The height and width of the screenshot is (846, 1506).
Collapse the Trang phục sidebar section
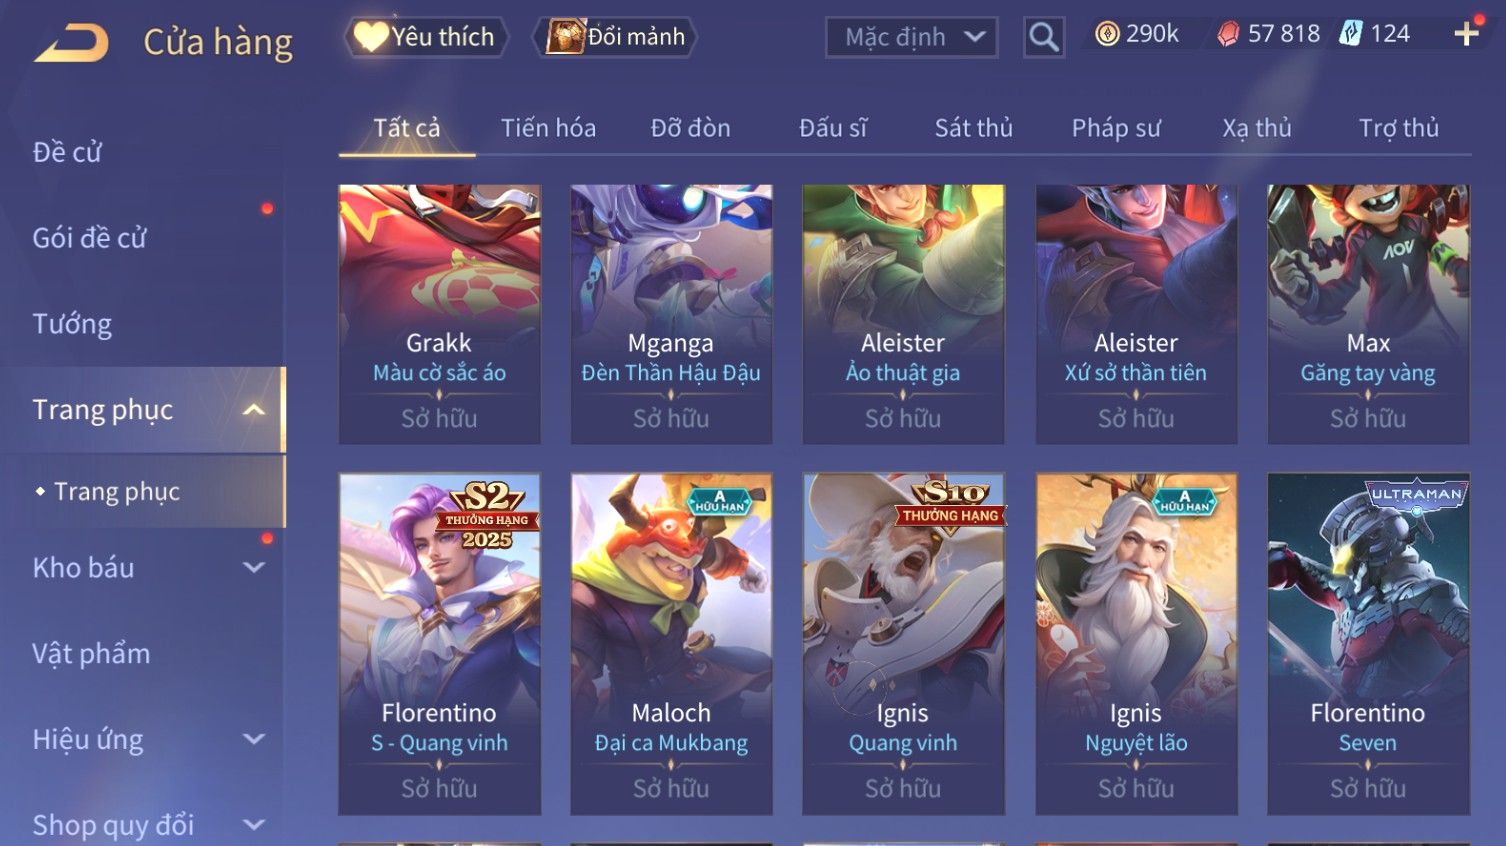(254, 410)
